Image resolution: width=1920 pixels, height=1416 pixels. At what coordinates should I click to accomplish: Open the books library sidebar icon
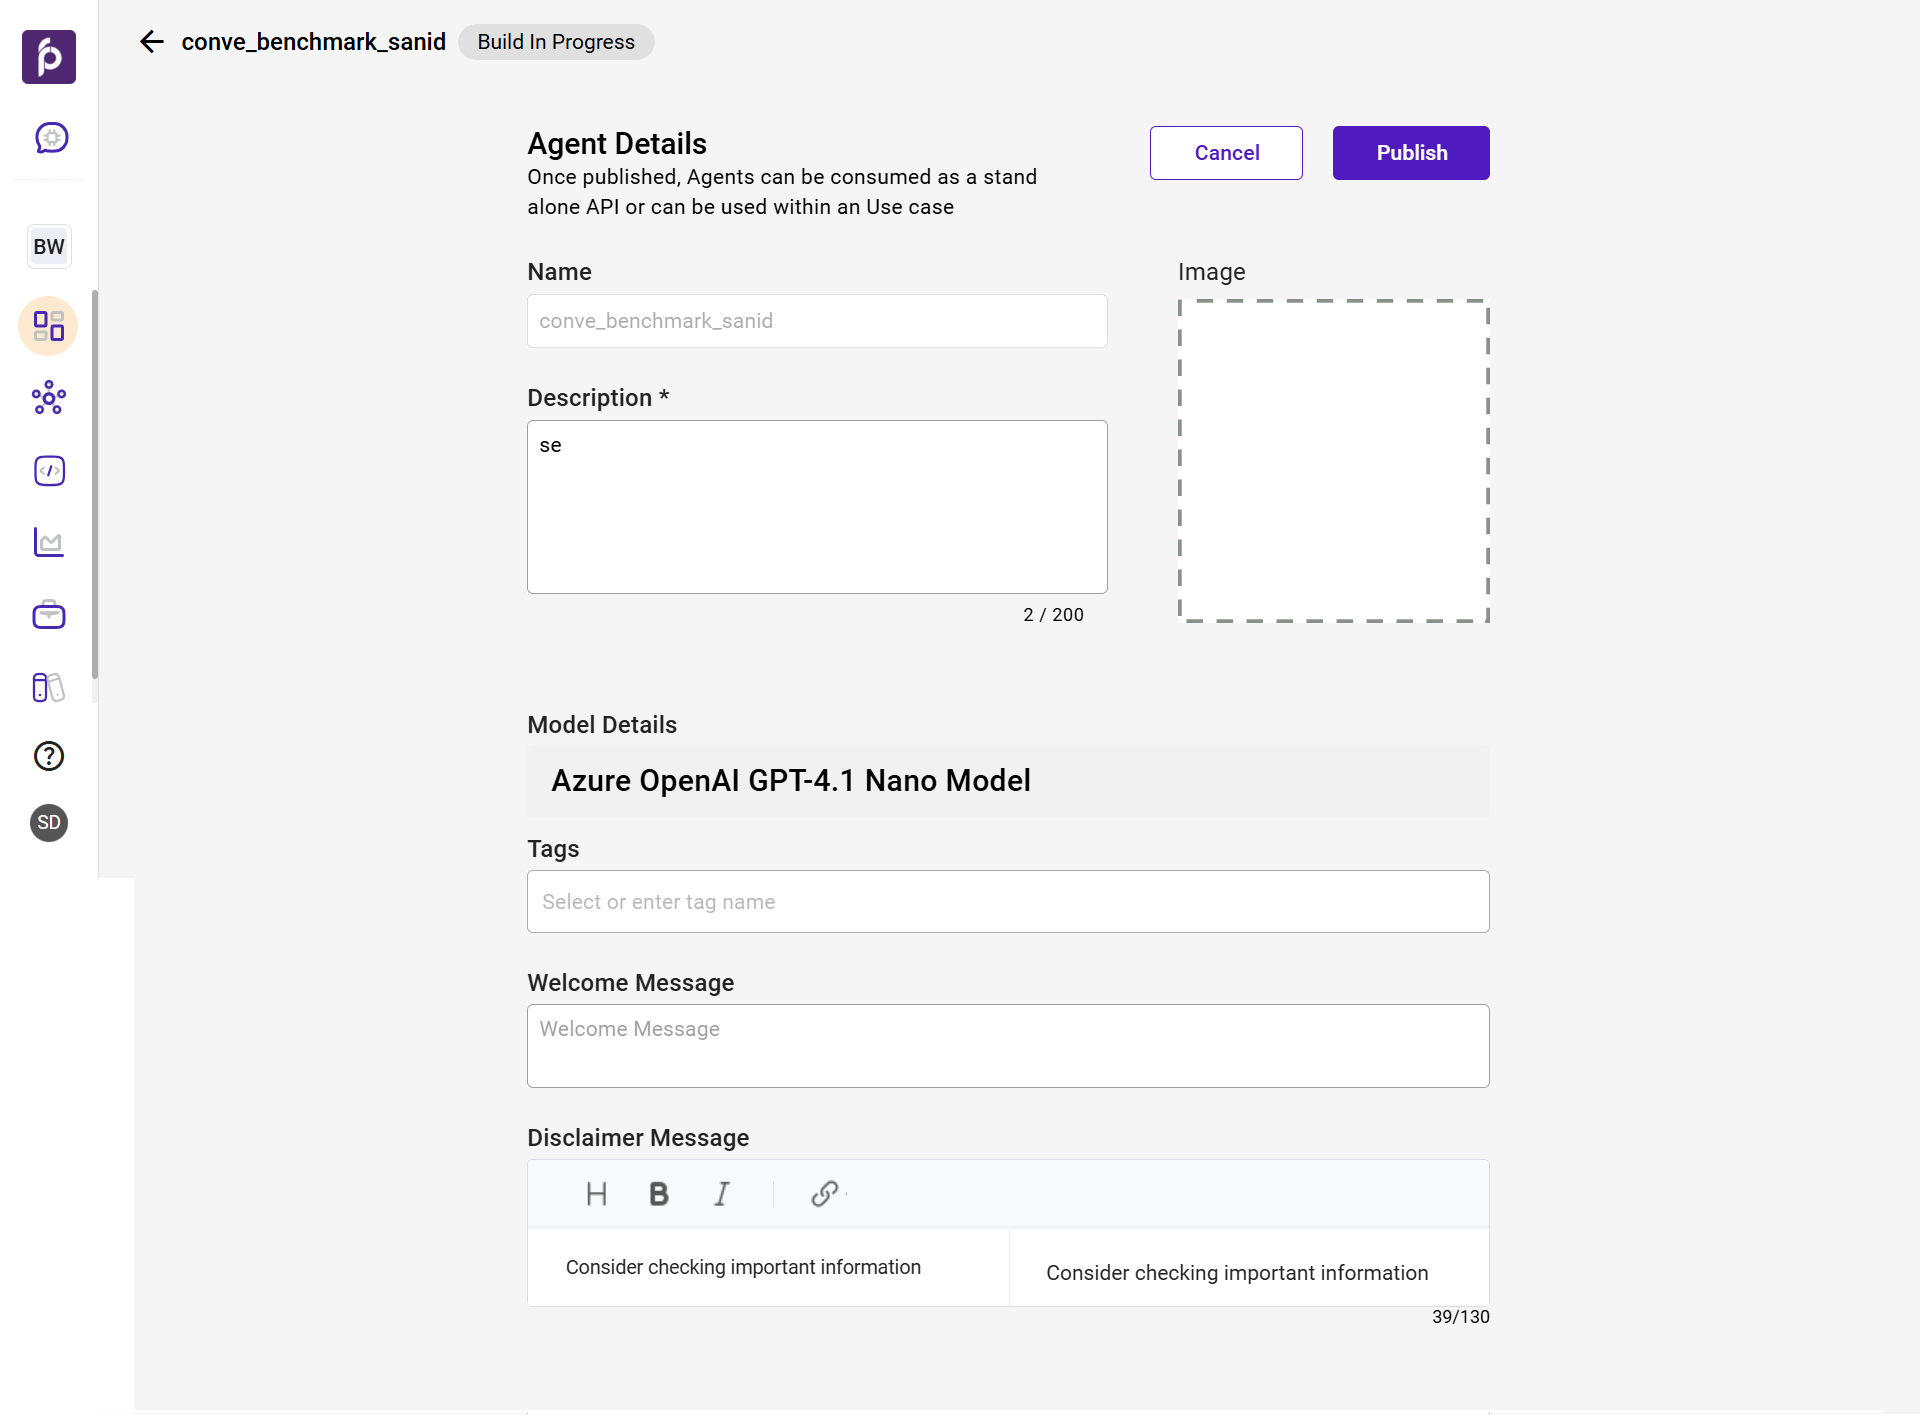point(49,688)
